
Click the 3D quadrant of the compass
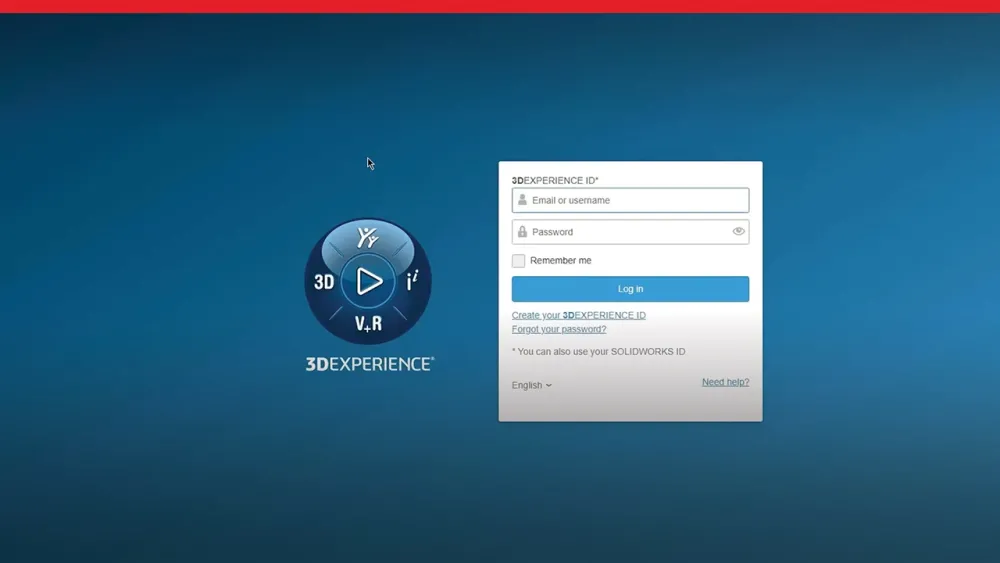[324, 282]
